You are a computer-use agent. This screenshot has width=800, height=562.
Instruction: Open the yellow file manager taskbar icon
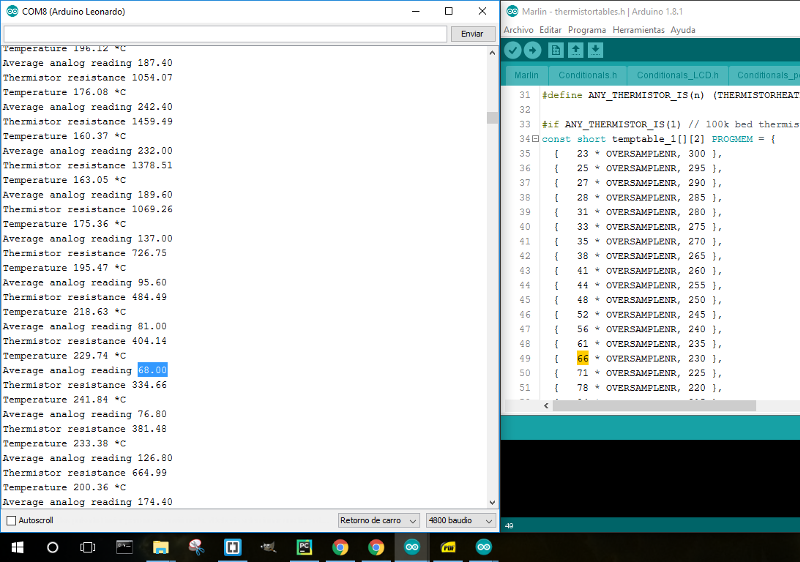[x=448, y=547]
